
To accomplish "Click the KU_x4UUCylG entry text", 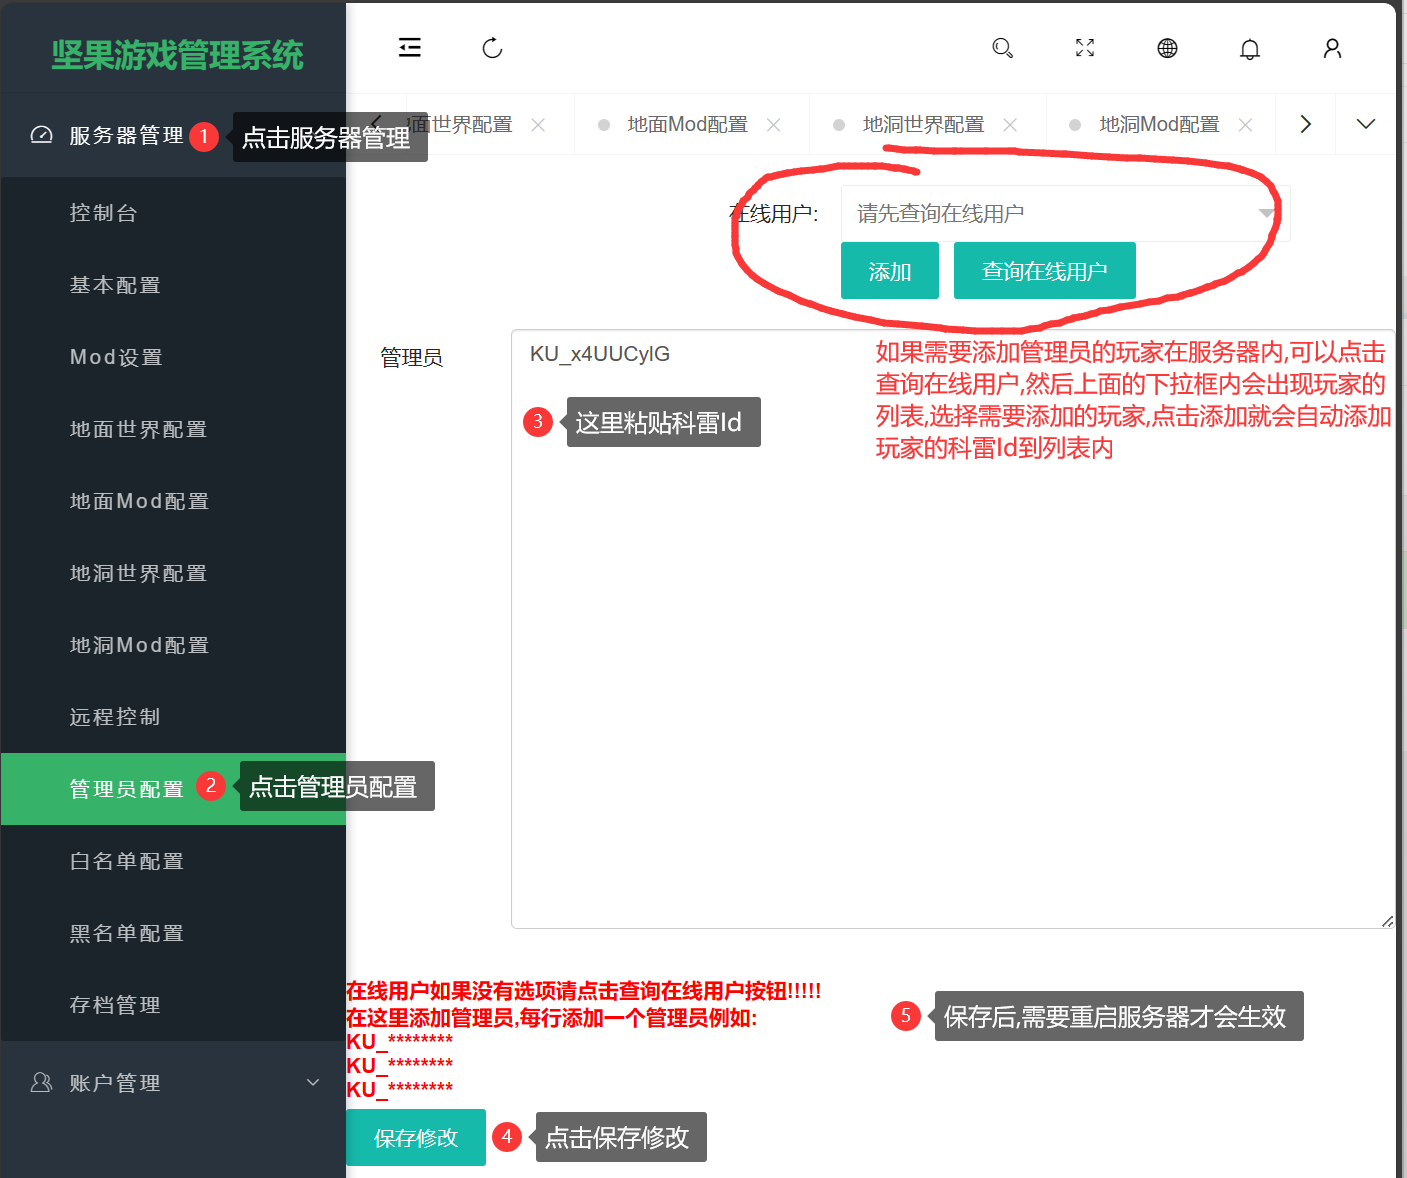I will tap(600, 354).
